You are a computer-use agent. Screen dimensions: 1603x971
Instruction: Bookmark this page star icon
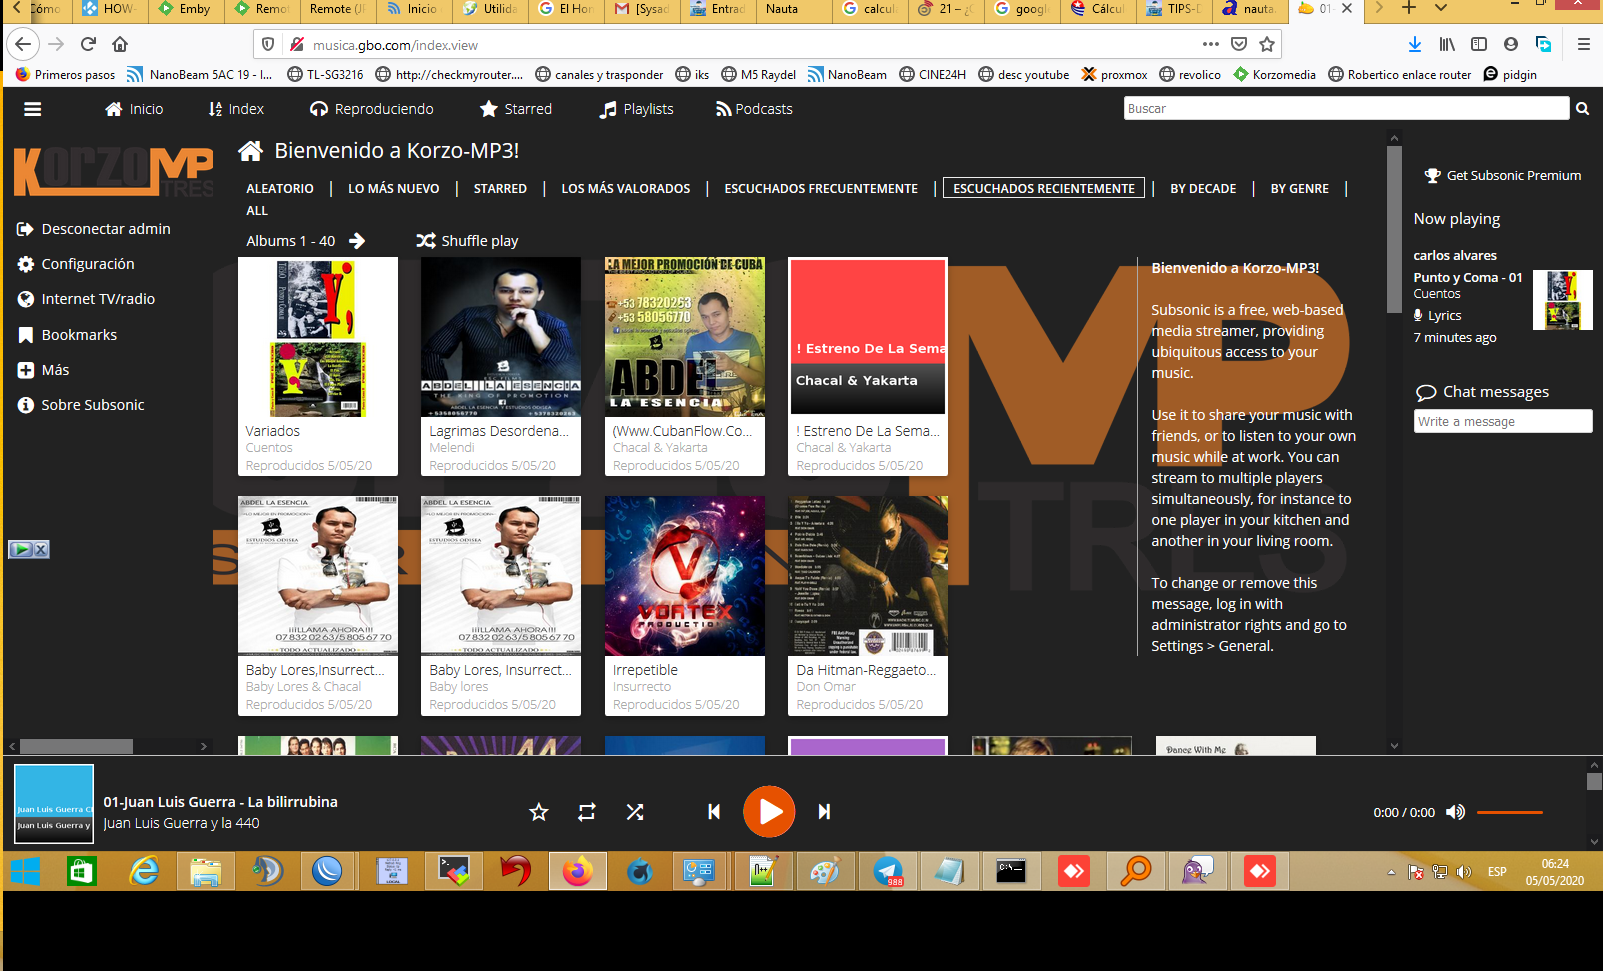(x=1267, y=44)
